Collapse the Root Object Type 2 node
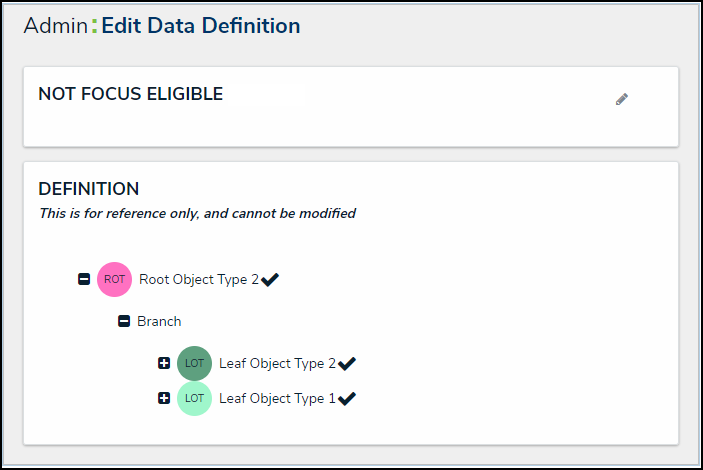This screenshot has width=703, height=470. click(x=84, y=280)
